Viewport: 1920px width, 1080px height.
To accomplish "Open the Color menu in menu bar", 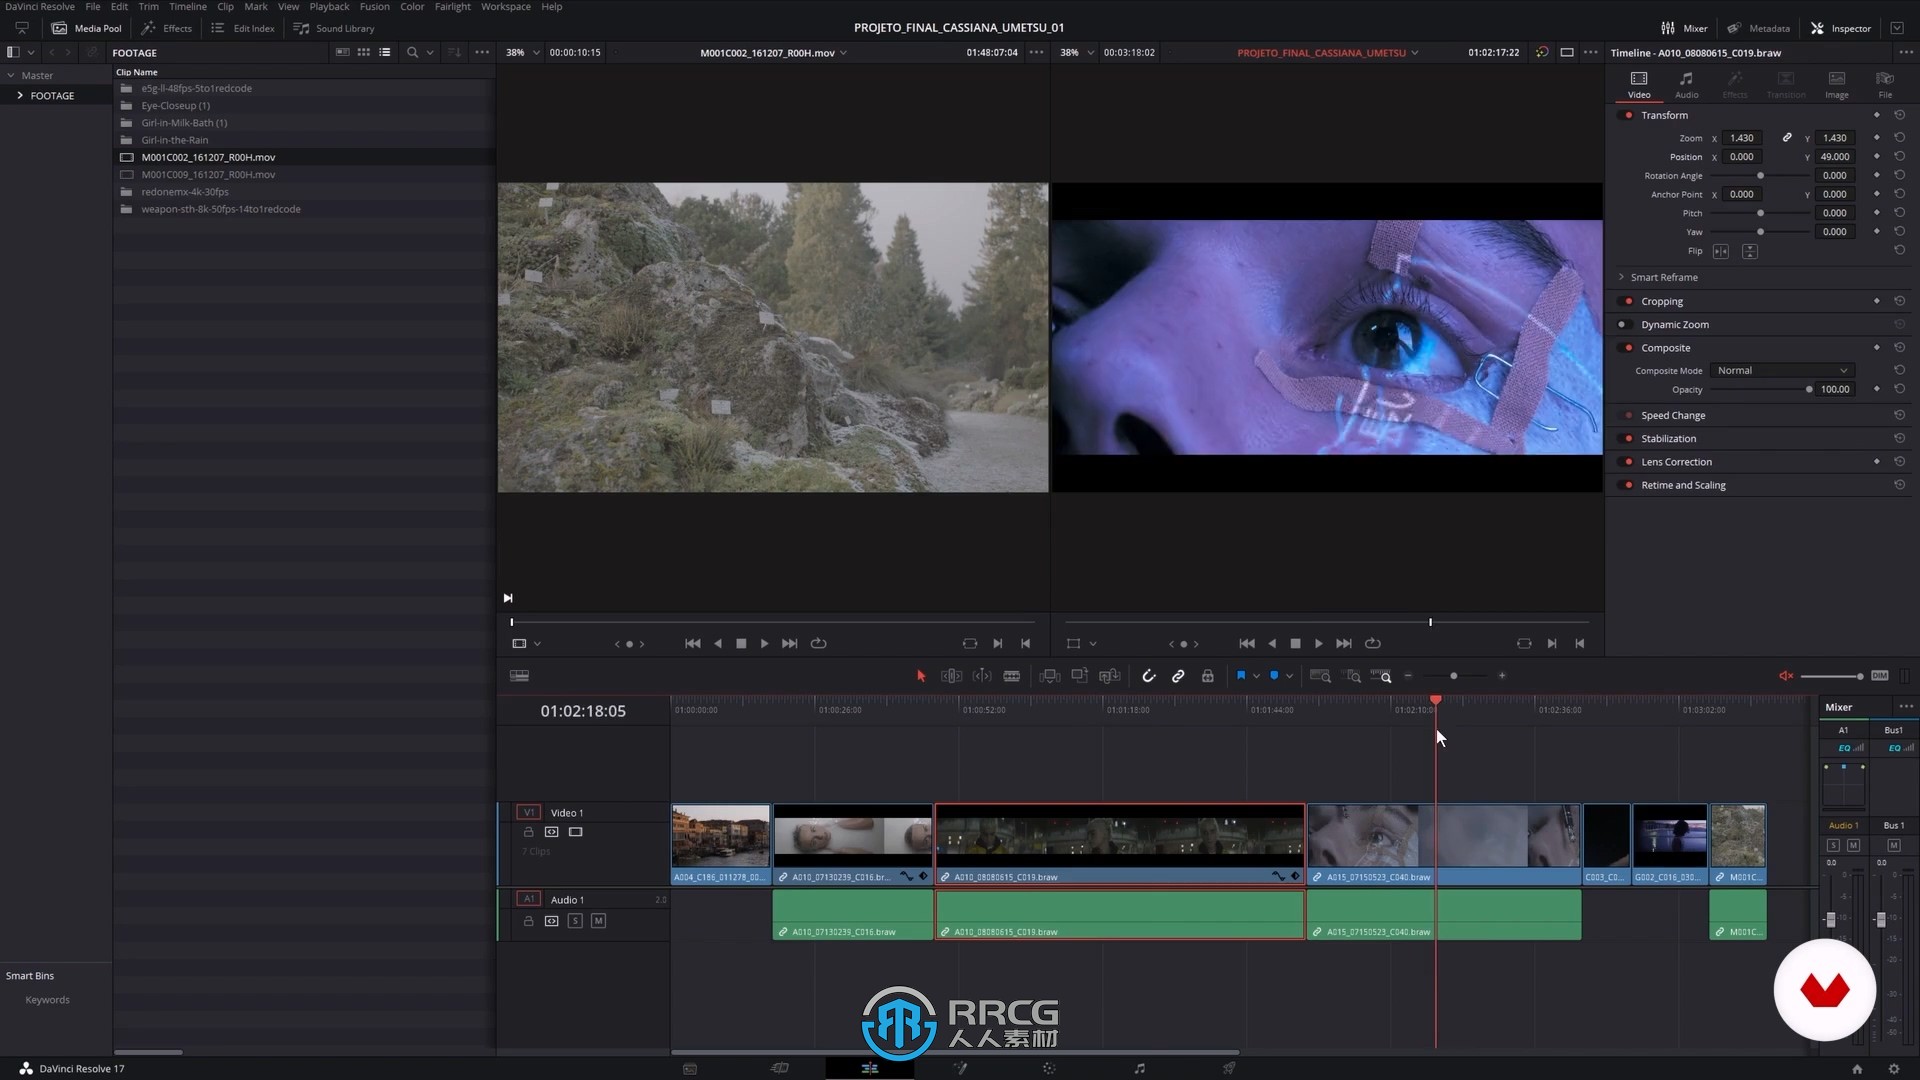I will [411, 7].
